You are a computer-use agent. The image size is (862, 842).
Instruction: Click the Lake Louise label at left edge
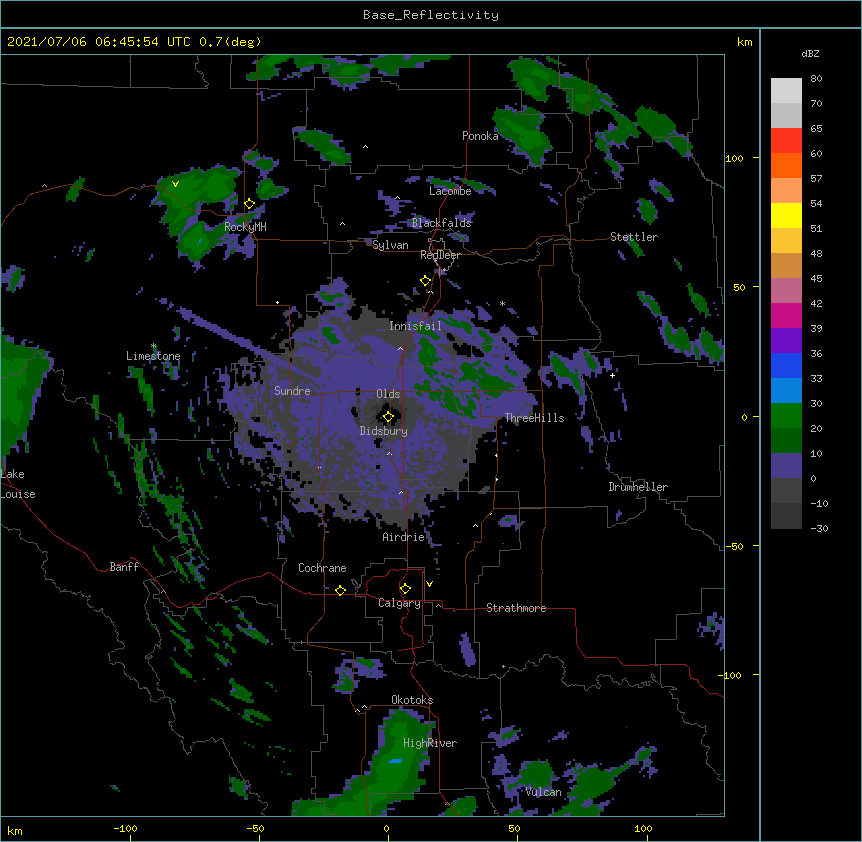tap(17, 484)
